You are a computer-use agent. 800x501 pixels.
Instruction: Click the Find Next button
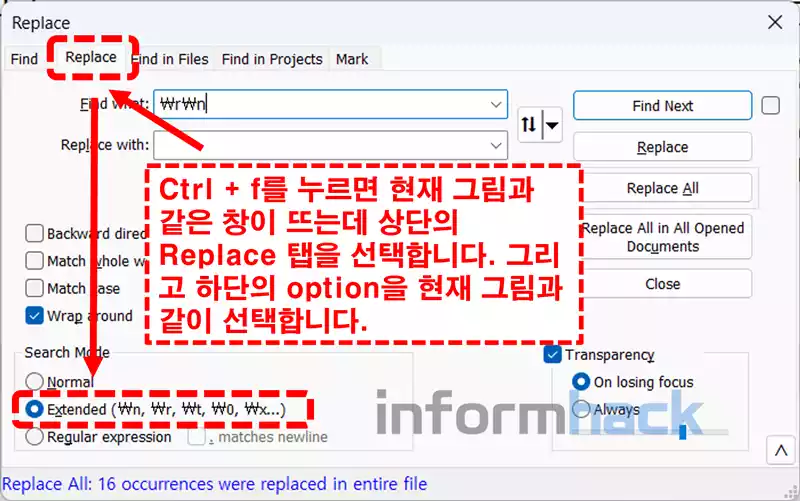pyautogui.click(x=662, y=106)
